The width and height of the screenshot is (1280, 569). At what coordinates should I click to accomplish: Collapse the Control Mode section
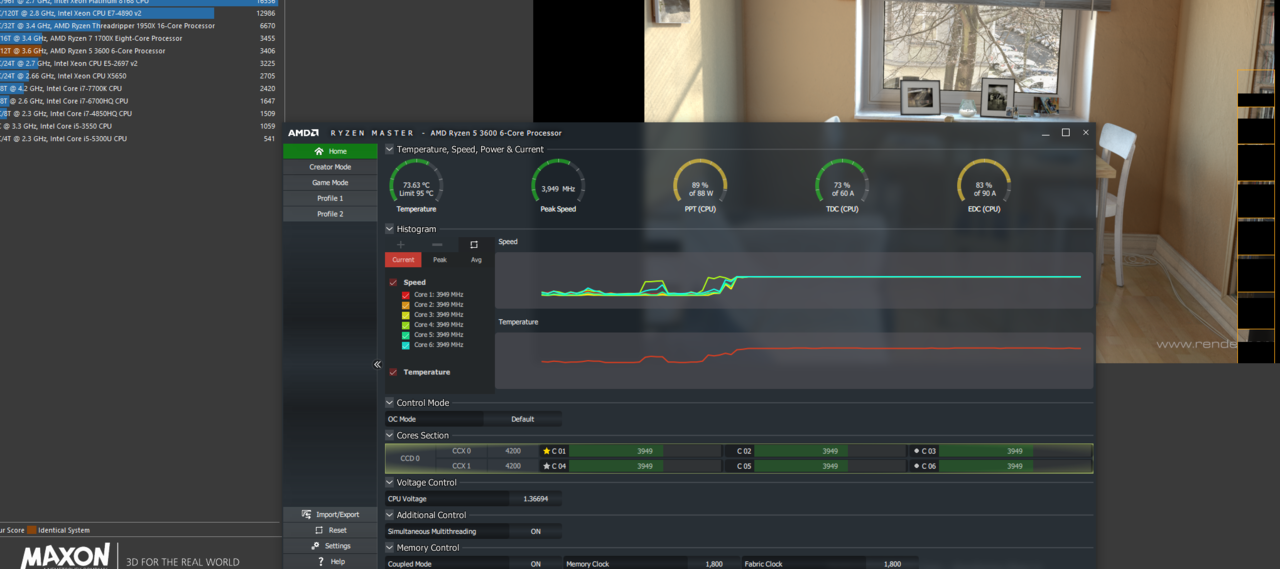point(390,403)
